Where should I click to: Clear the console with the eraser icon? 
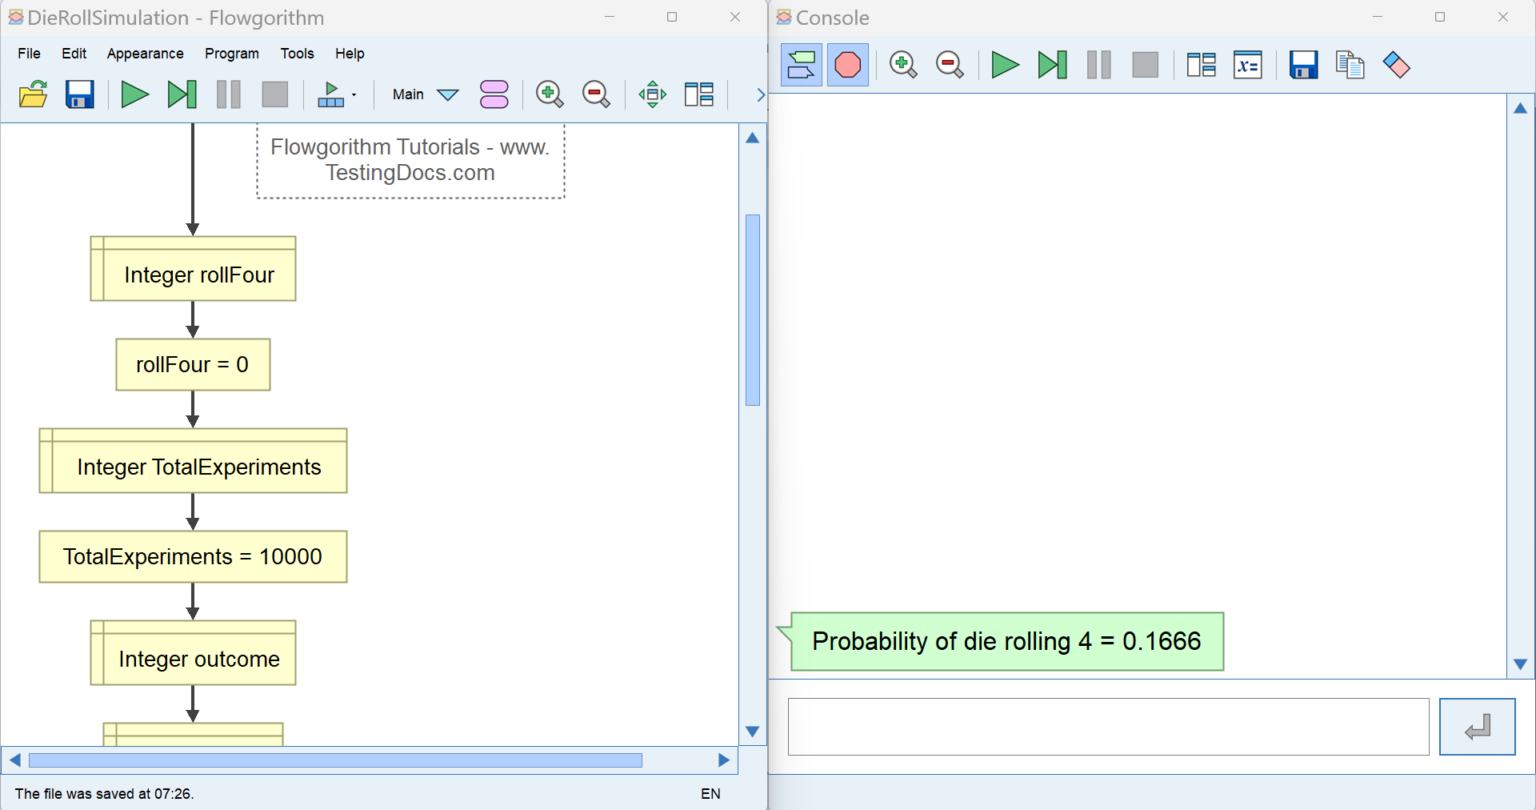pos(1396,65)
